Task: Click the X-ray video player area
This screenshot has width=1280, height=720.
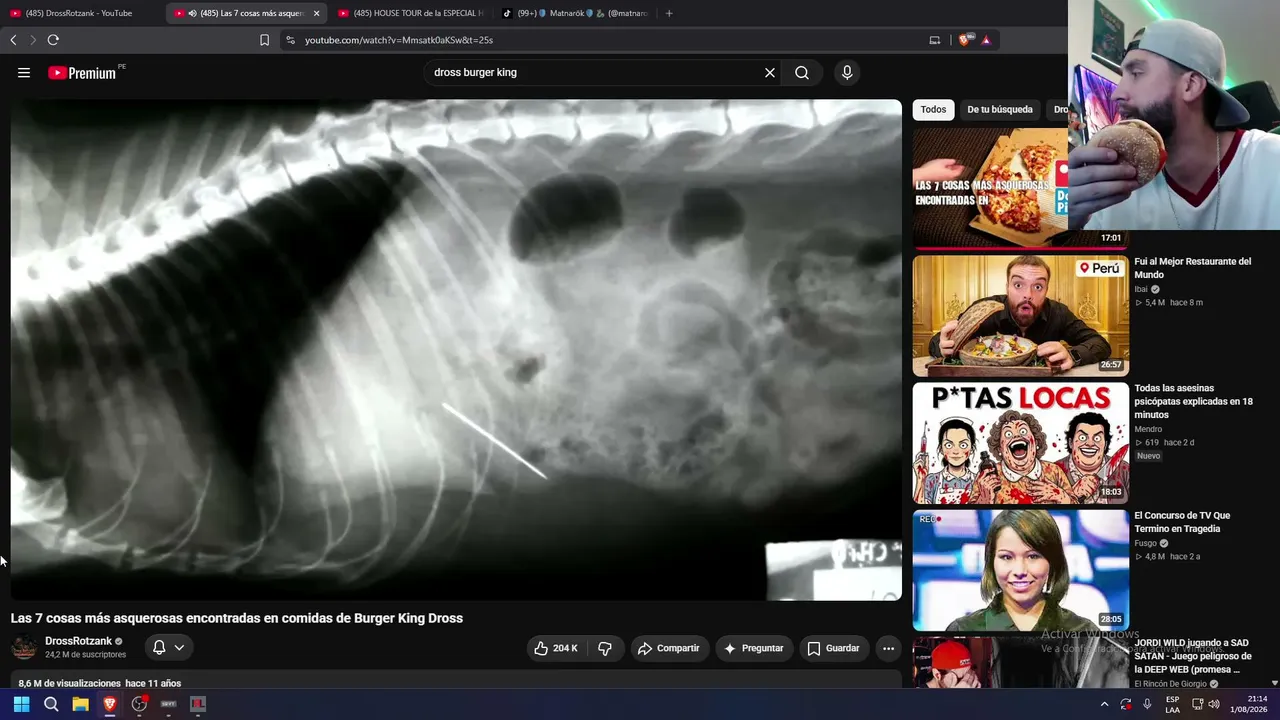Action: (456, 350)
